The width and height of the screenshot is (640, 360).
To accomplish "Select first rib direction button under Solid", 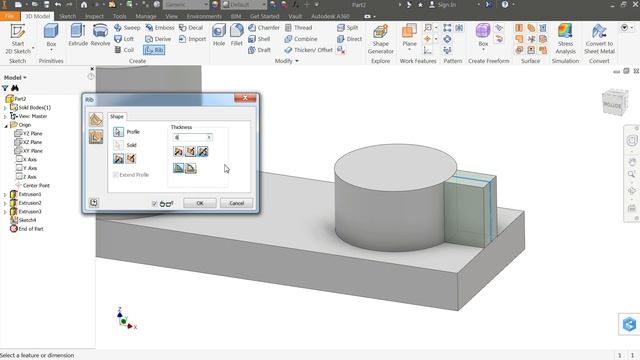I will point(118,158).
